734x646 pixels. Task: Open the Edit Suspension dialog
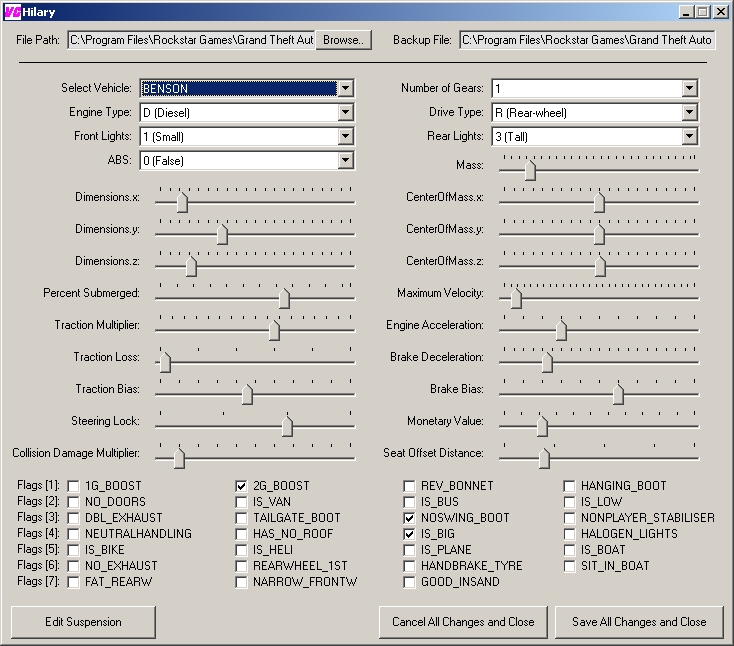83,621
